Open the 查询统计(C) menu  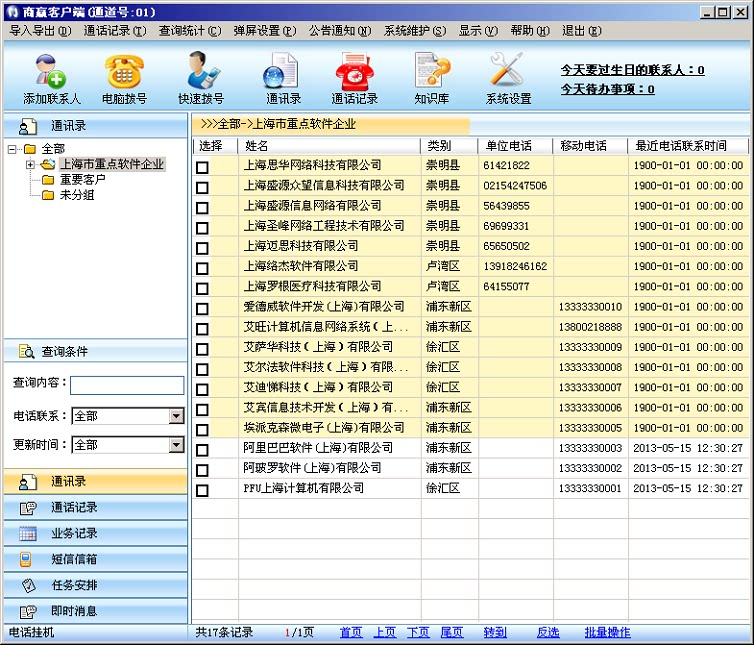pyautogui.click(x=190, y=31)
